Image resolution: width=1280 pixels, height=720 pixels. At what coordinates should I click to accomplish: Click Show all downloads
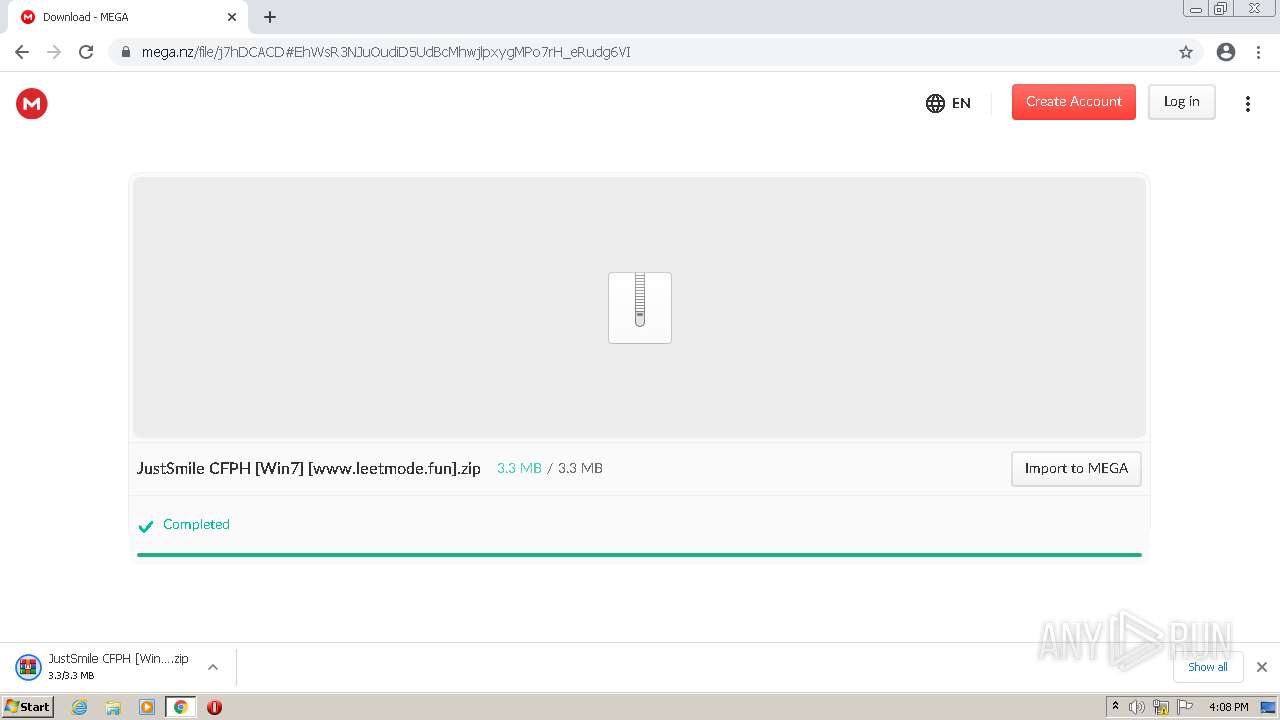pos(1207,667)
